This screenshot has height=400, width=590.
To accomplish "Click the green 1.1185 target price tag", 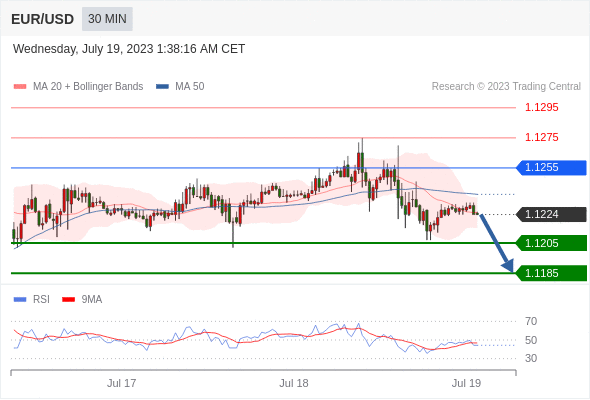I will coord(551,273).
